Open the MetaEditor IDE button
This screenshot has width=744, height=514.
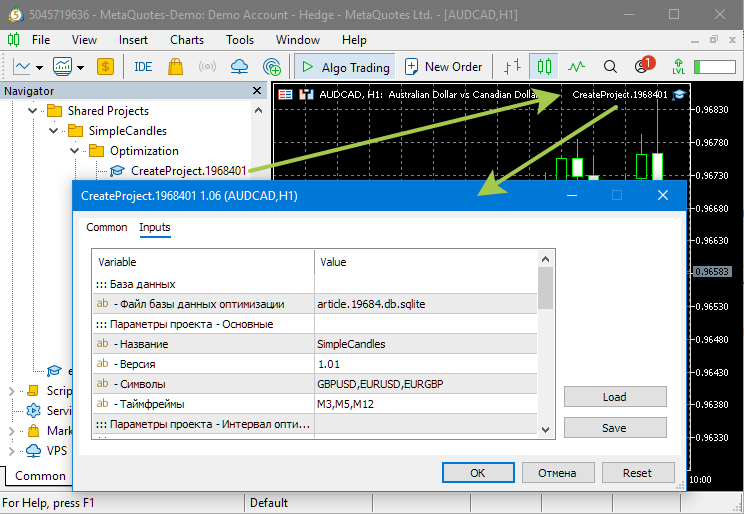tap(143, 67)
